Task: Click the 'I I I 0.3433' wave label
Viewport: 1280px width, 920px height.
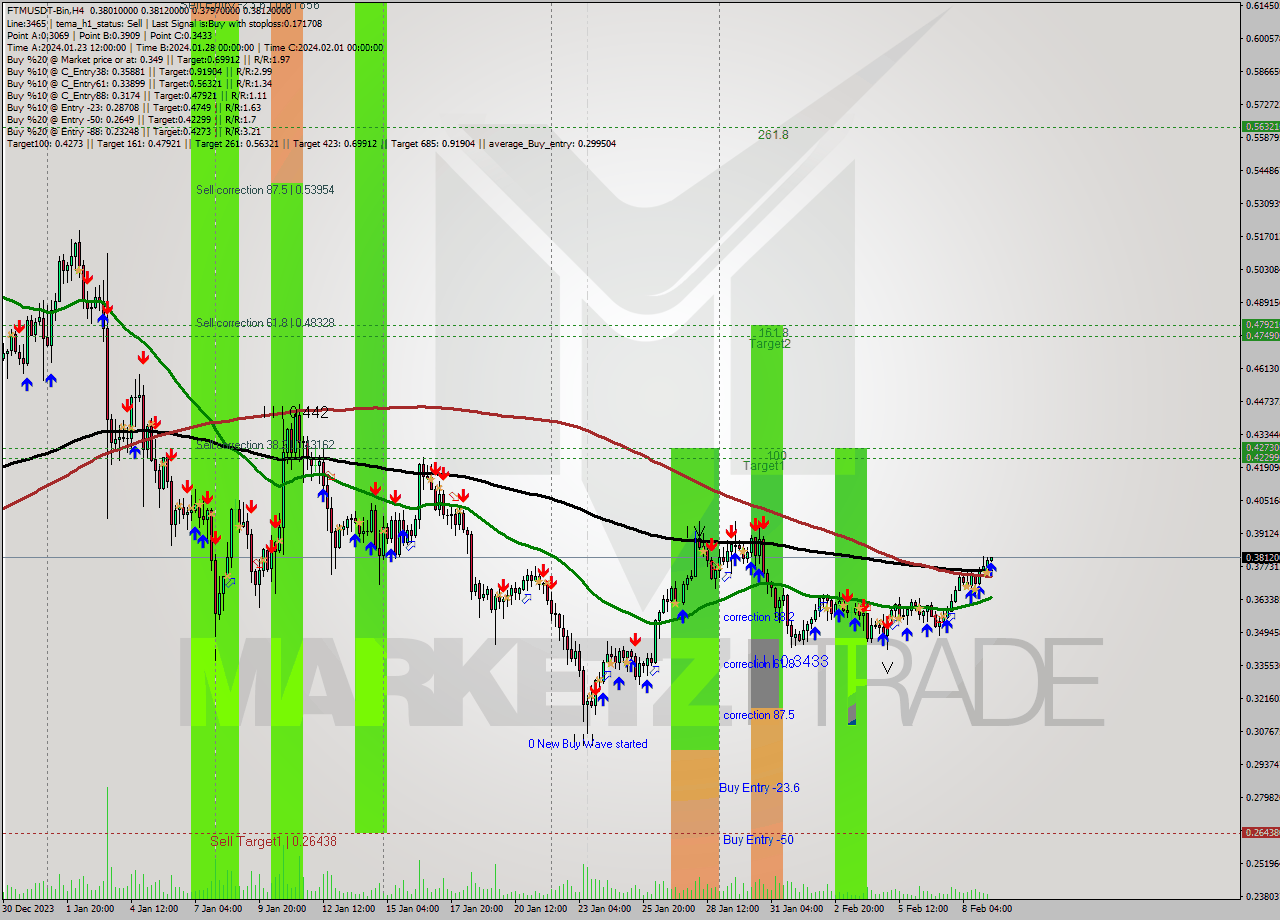Action: pyautogui.click(x=792, y=661)
